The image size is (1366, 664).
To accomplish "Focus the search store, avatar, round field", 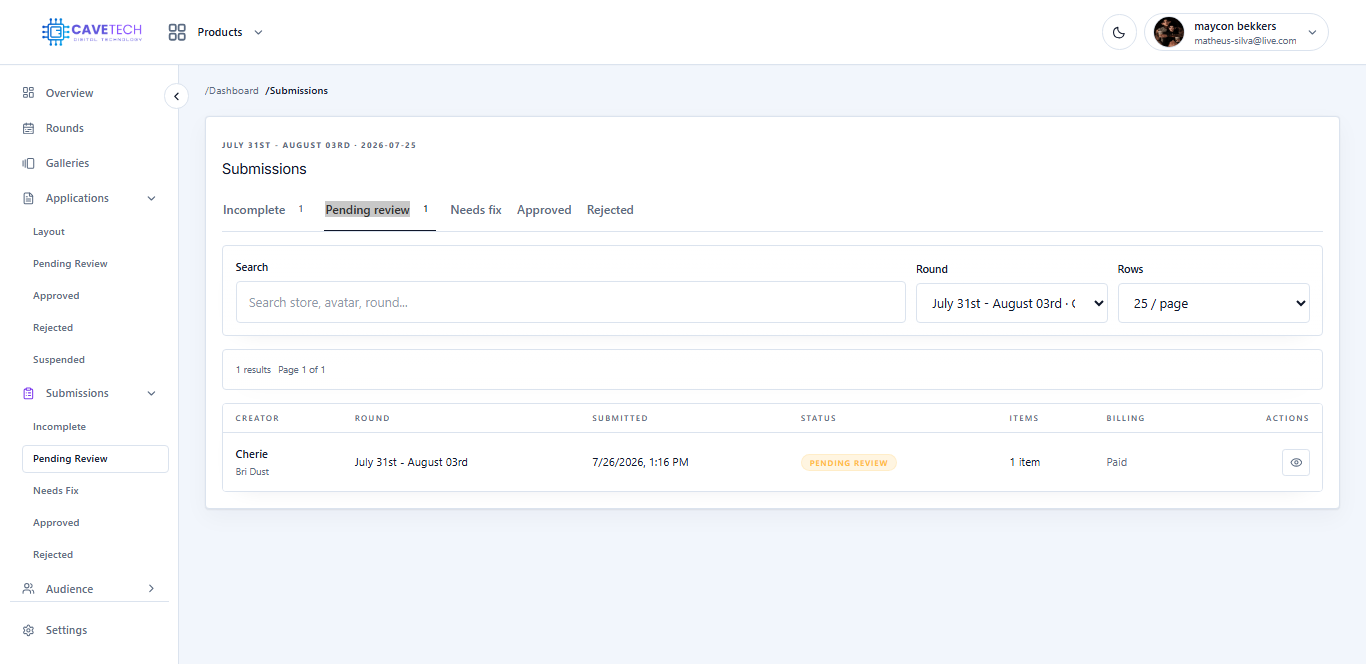I will [x=571, y=302].
